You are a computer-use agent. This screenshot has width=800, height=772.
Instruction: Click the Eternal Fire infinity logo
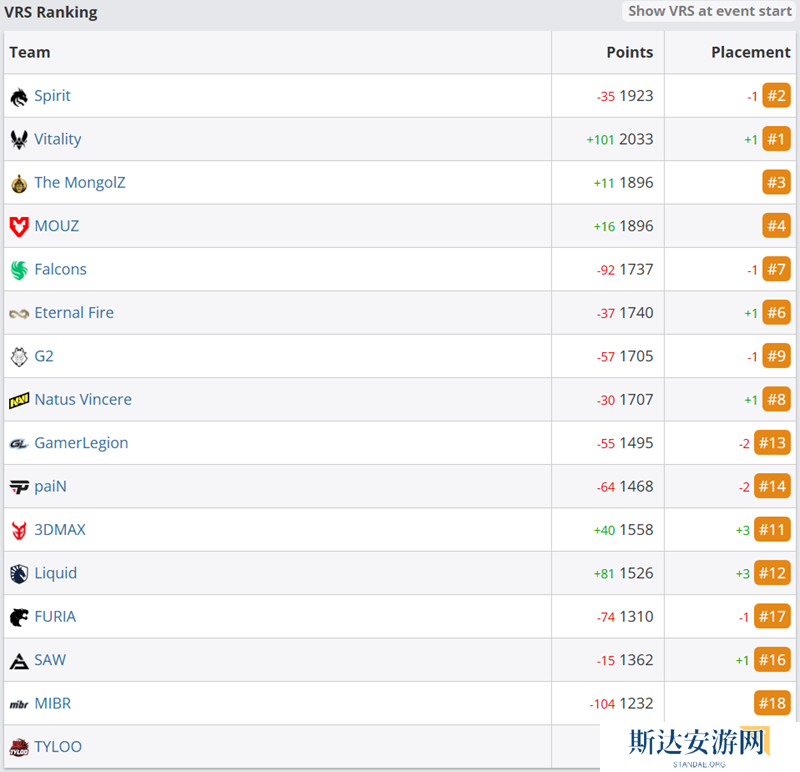[19, 314]
